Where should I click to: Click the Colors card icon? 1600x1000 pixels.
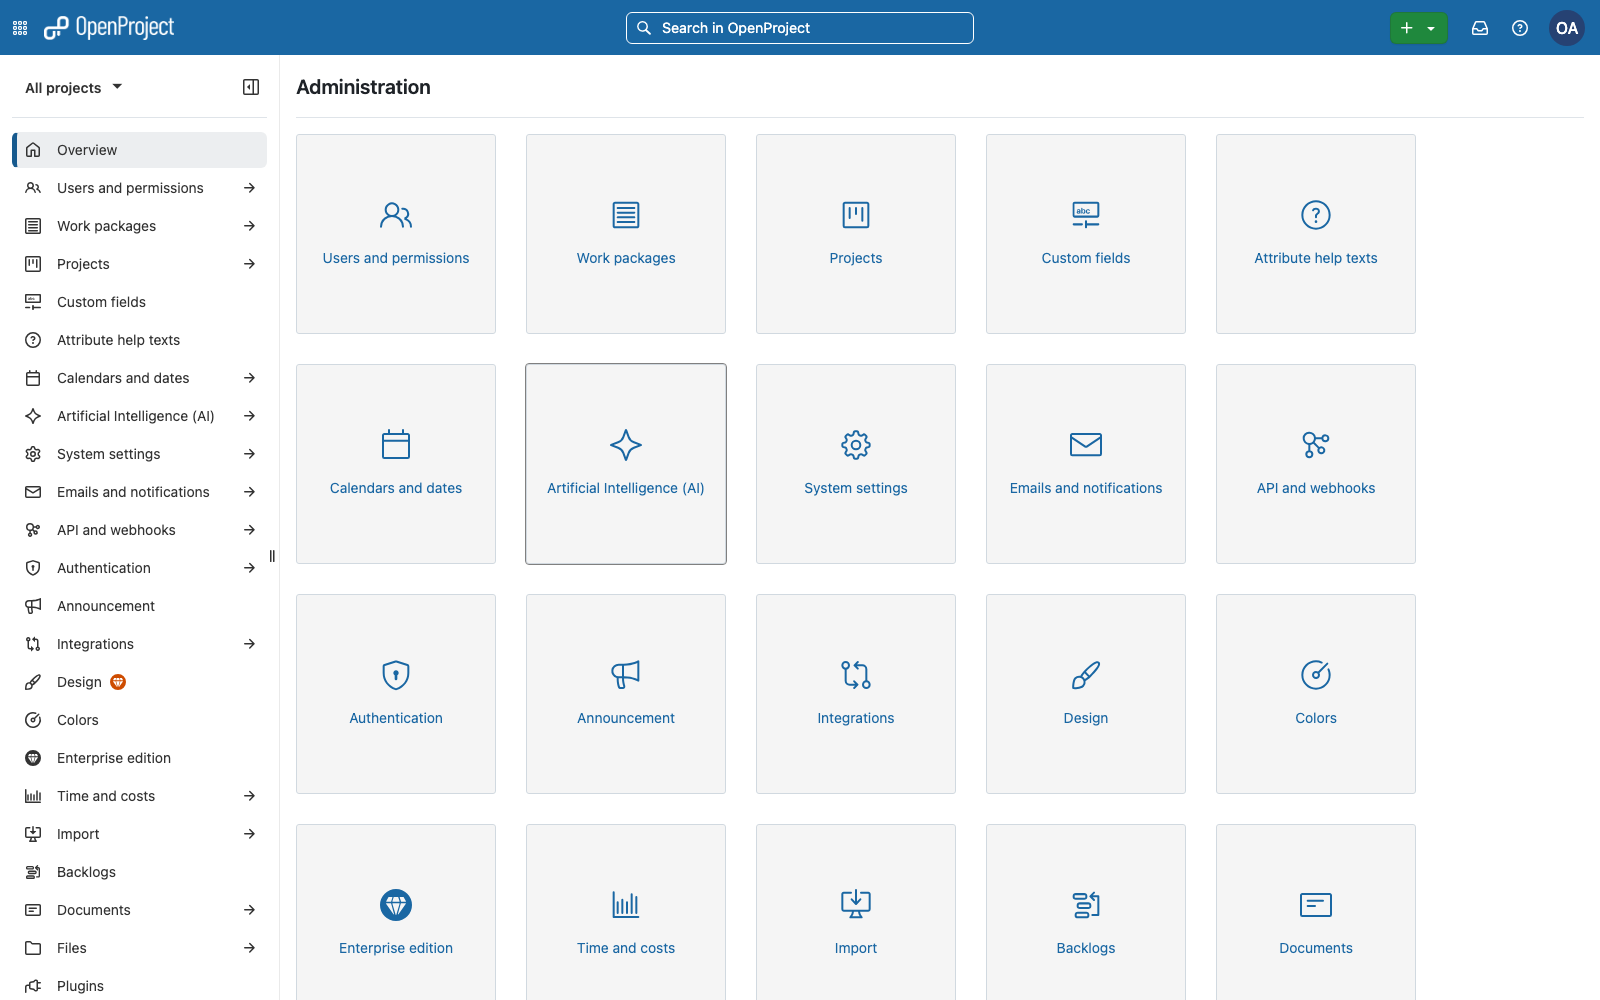click(1316, 675)
